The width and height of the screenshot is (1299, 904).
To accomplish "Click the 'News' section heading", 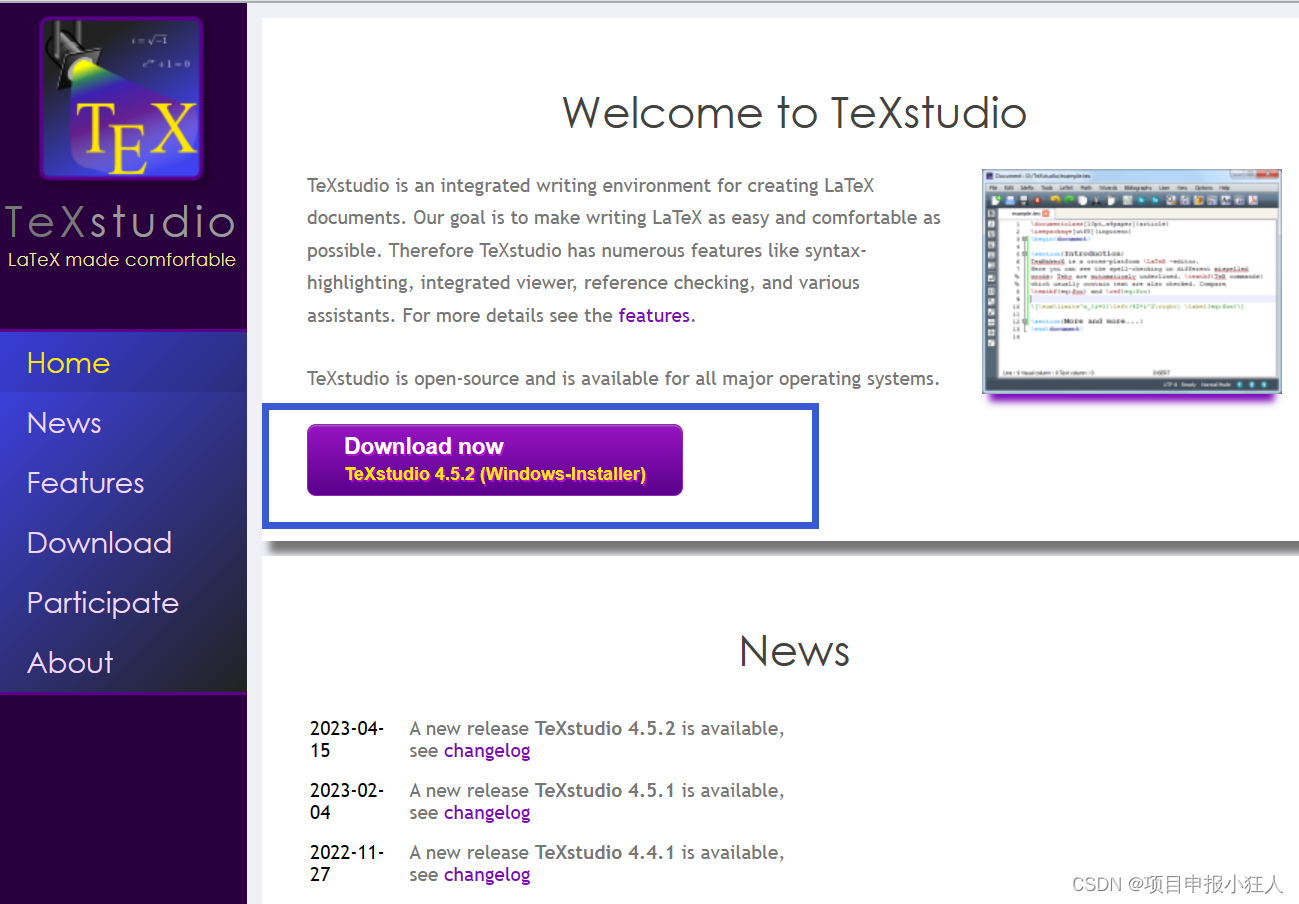I will [795, 651].
